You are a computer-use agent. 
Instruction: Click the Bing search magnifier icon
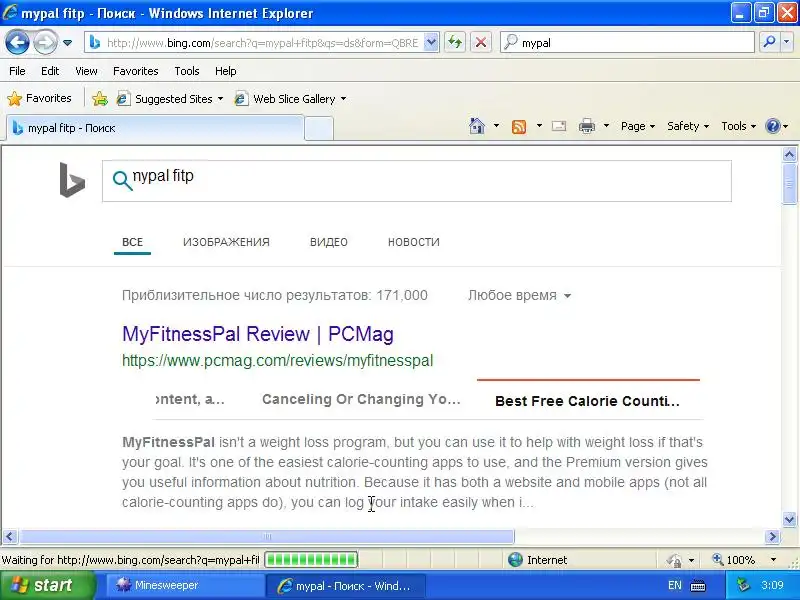point(122,180)
